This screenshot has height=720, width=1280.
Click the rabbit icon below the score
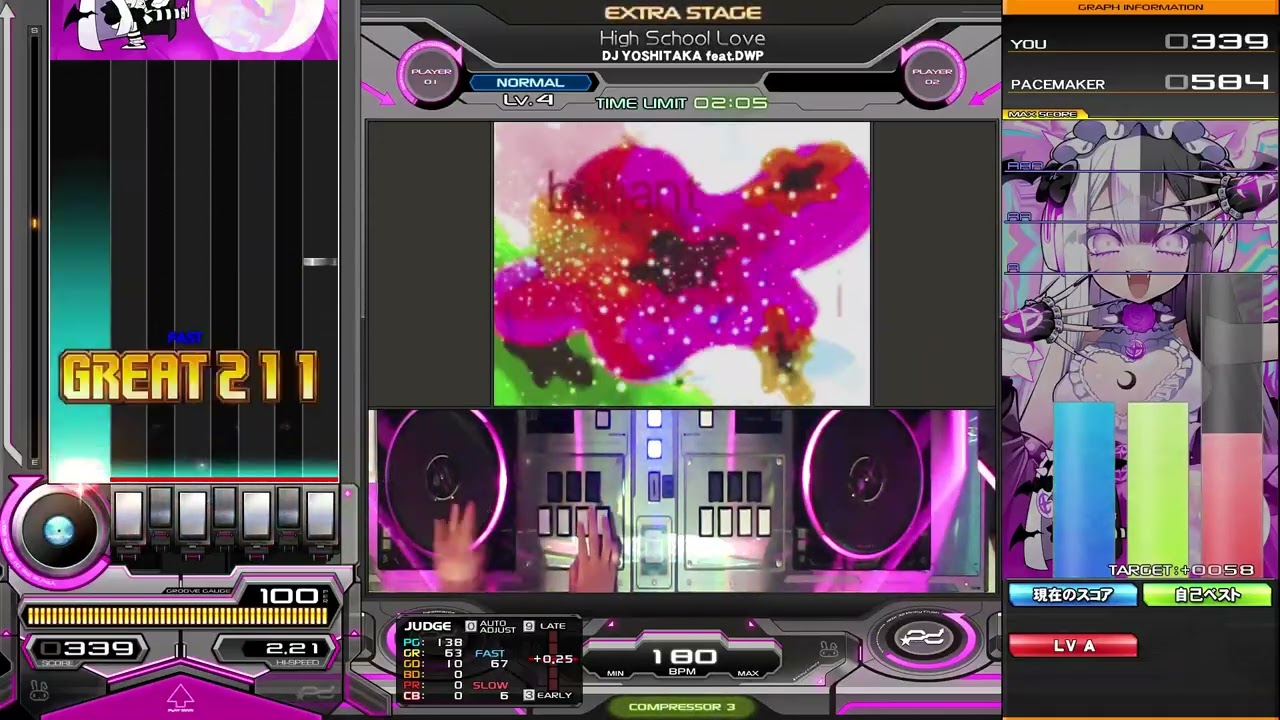coord(38,689)
